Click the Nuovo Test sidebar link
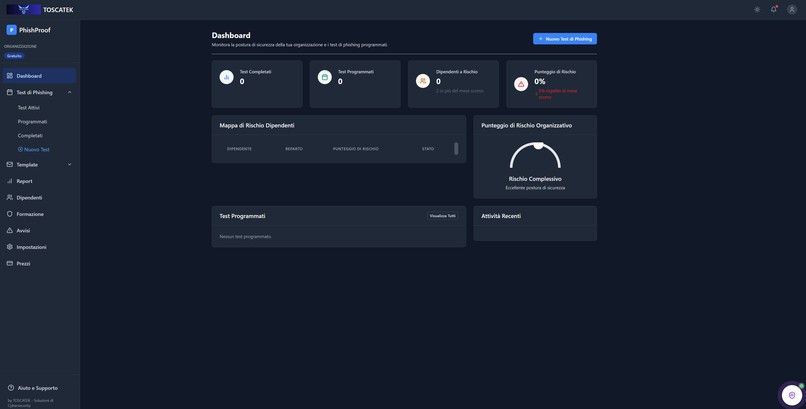The image size is (806, 409). point(34,150)
